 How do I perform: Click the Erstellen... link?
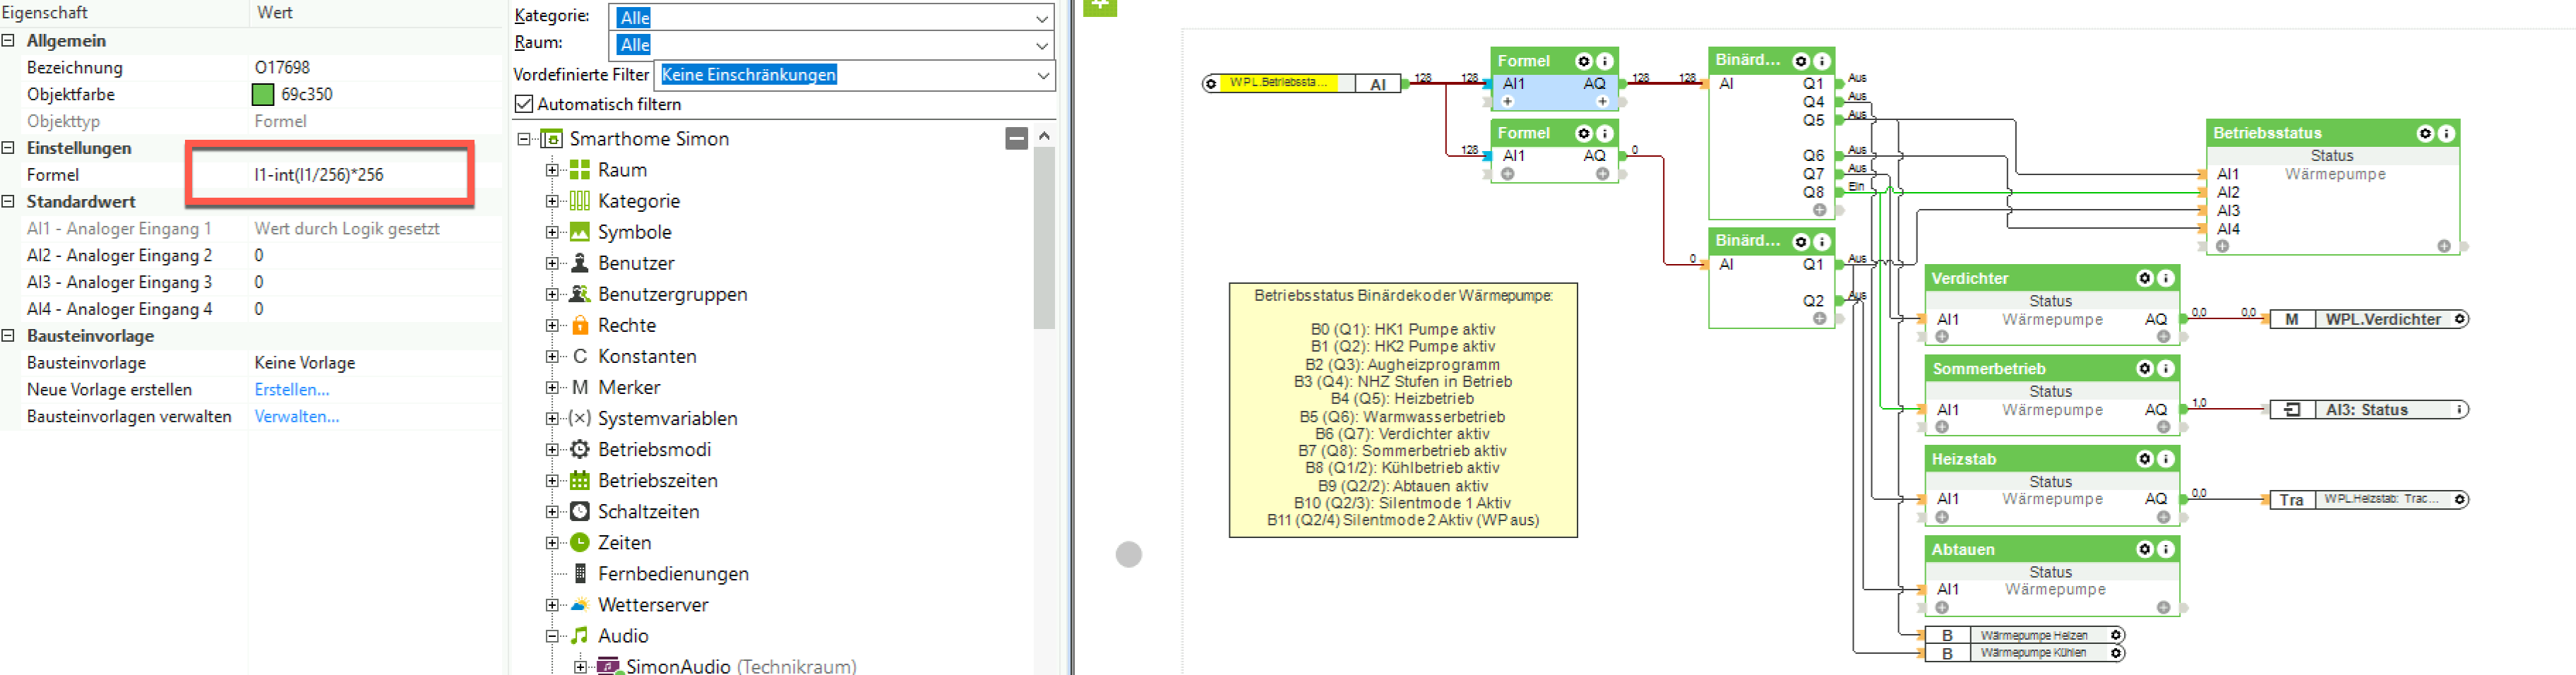pyautogui.click(x=292, y=390)
